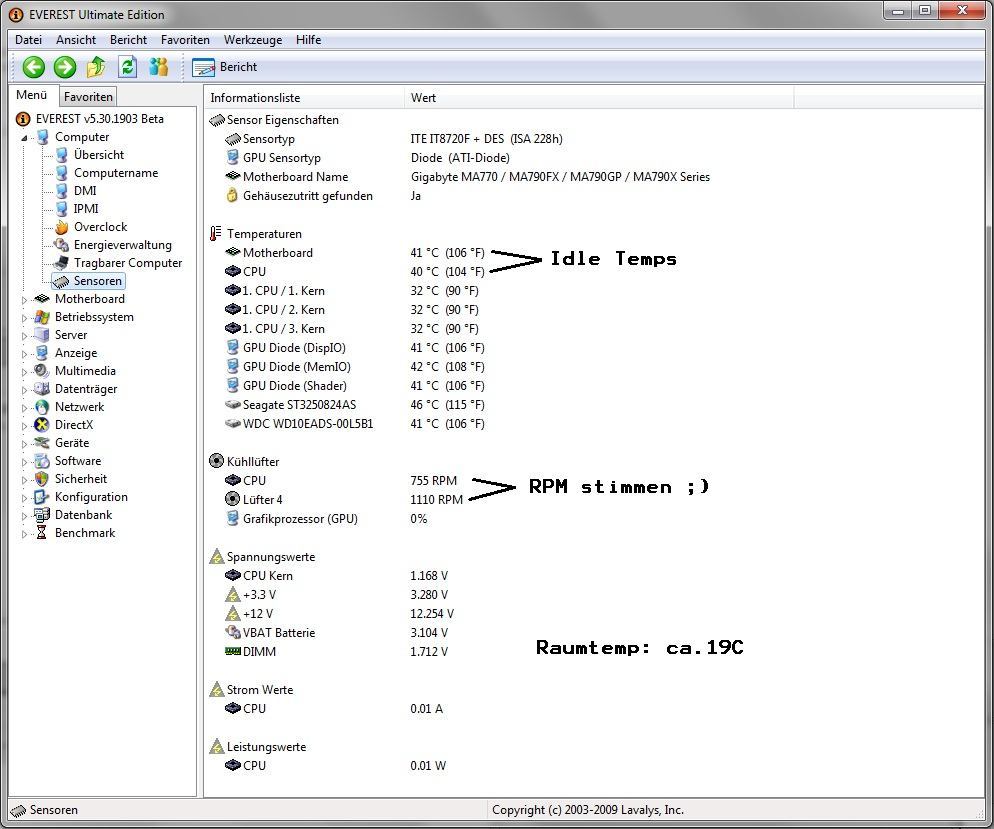Click the VBAT Batterie icon
The width and height of the screenshot is (994, 829).
coord(233,633)
